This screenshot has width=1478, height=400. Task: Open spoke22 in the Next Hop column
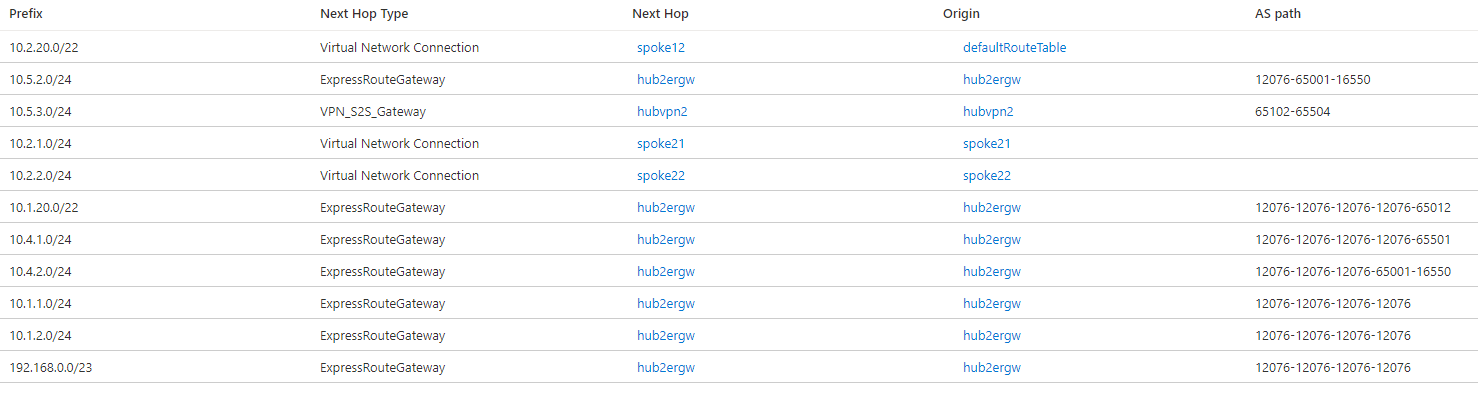[x=661, y=175]
